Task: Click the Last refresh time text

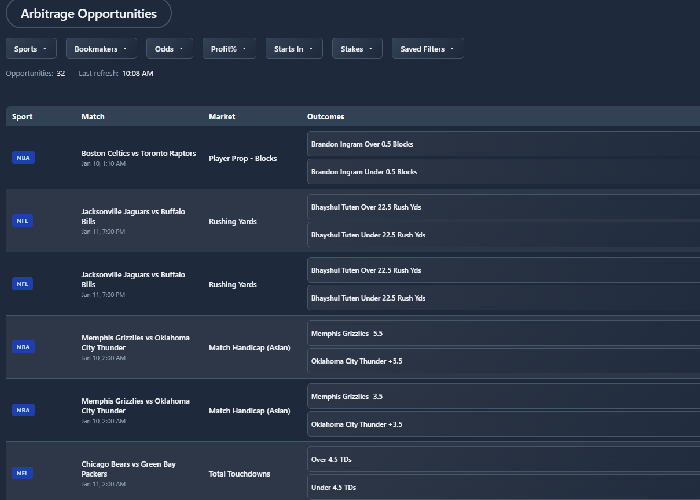Action: coord(116,73)
